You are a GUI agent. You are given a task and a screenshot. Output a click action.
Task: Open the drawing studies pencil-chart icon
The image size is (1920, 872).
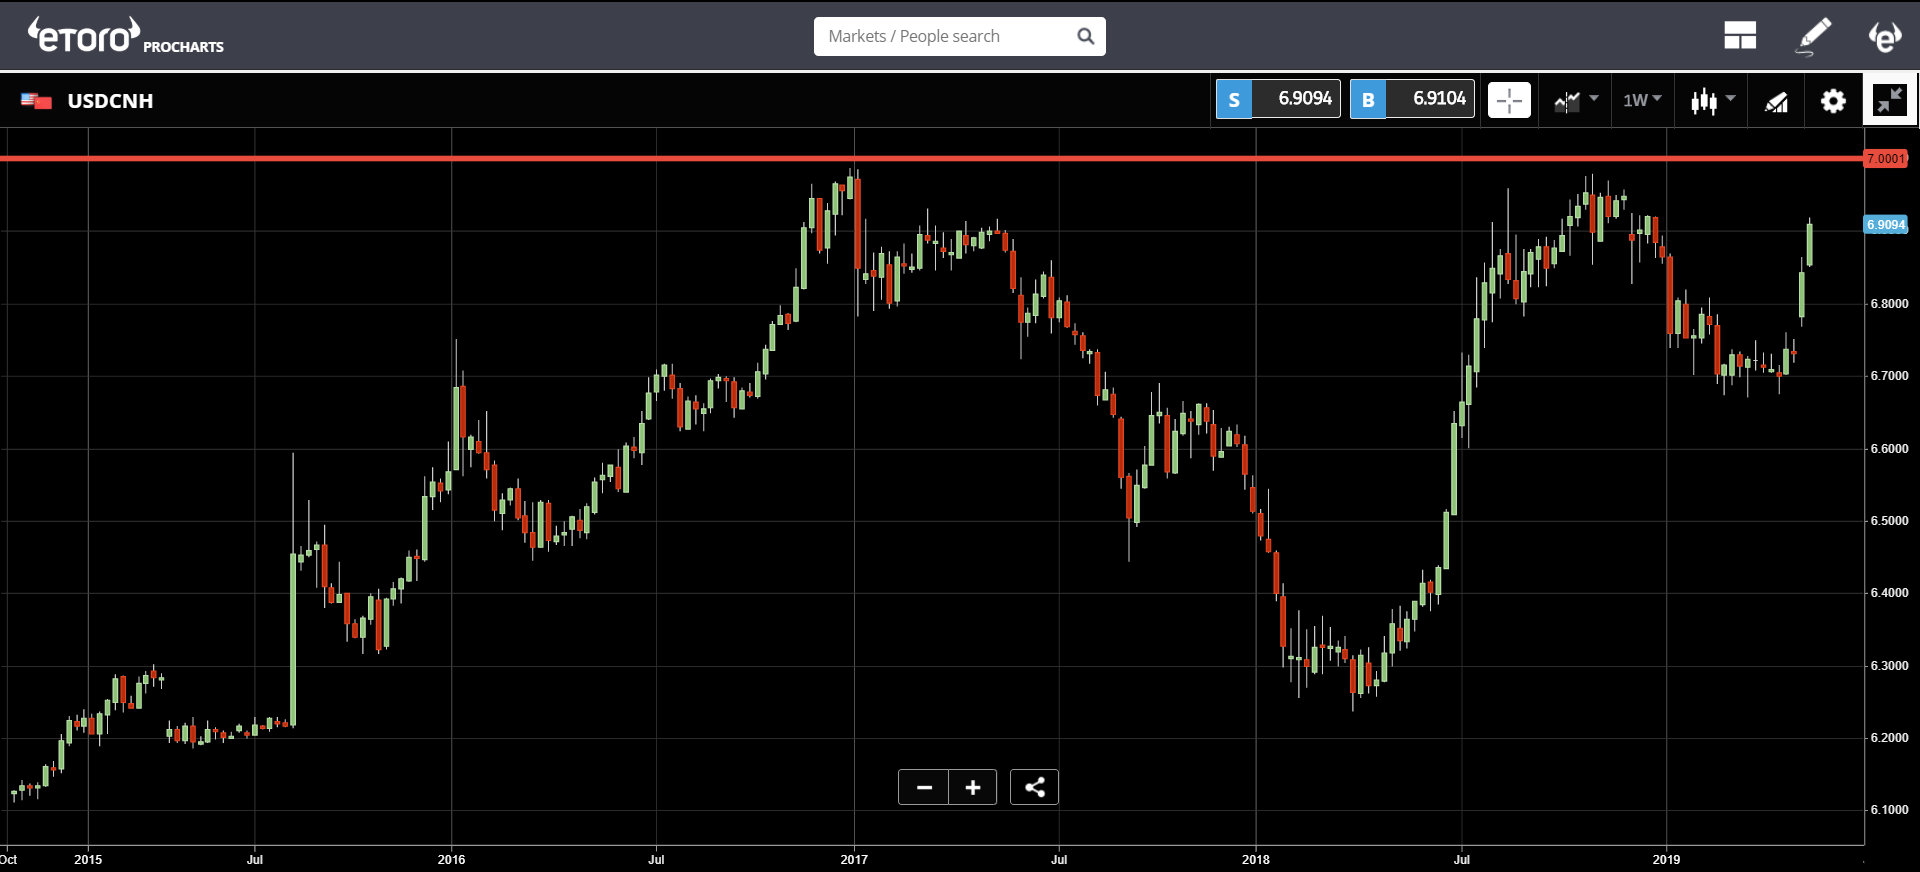click(1776, 101)
